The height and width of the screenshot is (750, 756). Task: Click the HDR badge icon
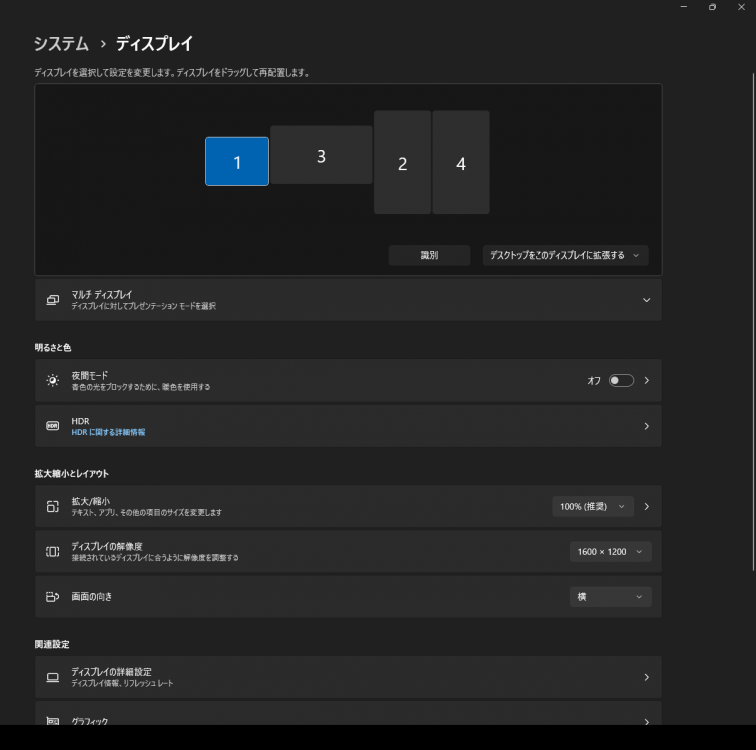(x=53, y=426)
